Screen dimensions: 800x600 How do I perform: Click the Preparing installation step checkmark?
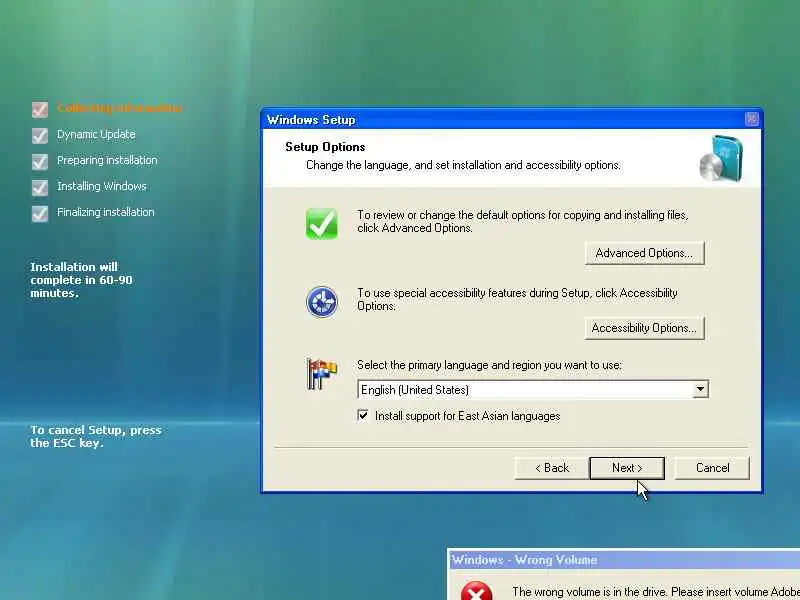point(40,161)
